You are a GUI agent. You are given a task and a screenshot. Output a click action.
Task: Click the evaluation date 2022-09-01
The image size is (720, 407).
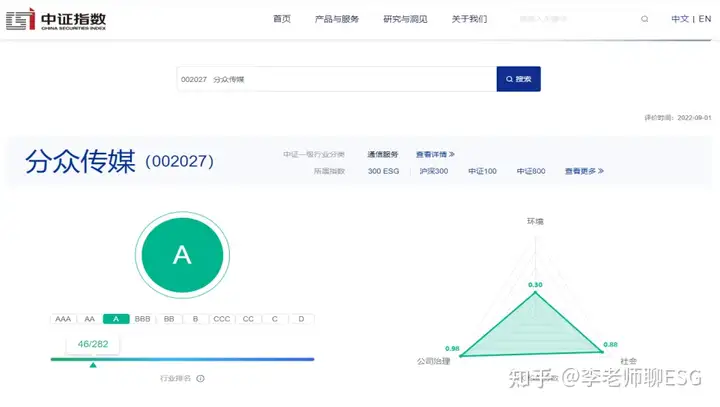(x=694, y=118)
